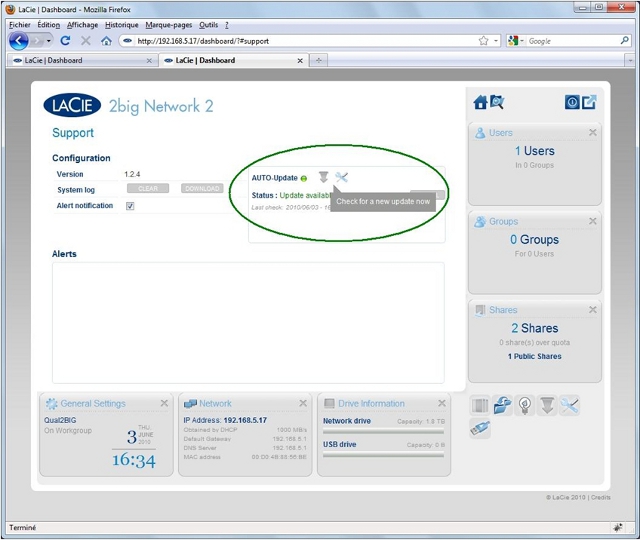Click the log out icon at top right
The image size is (640, 540).
(x=589, y=102)
